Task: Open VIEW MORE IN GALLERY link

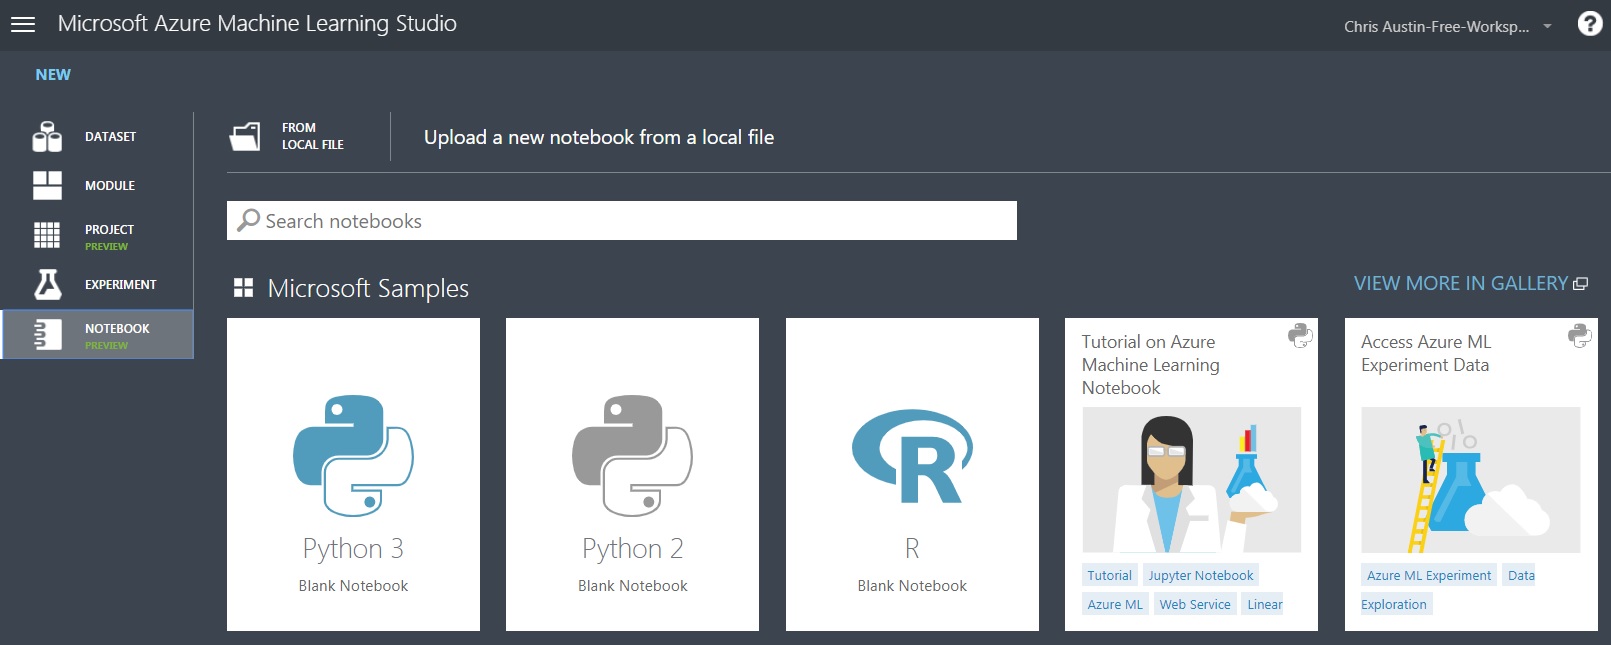Action: click(1460, 284)
